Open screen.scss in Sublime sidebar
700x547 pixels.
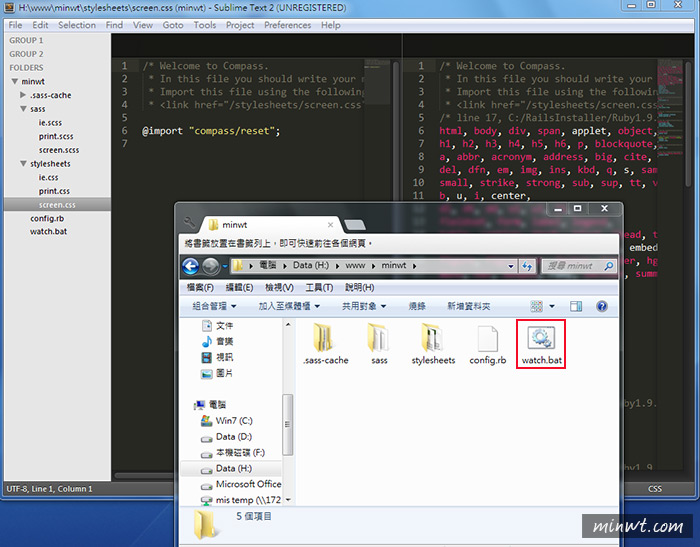point(58,150)
